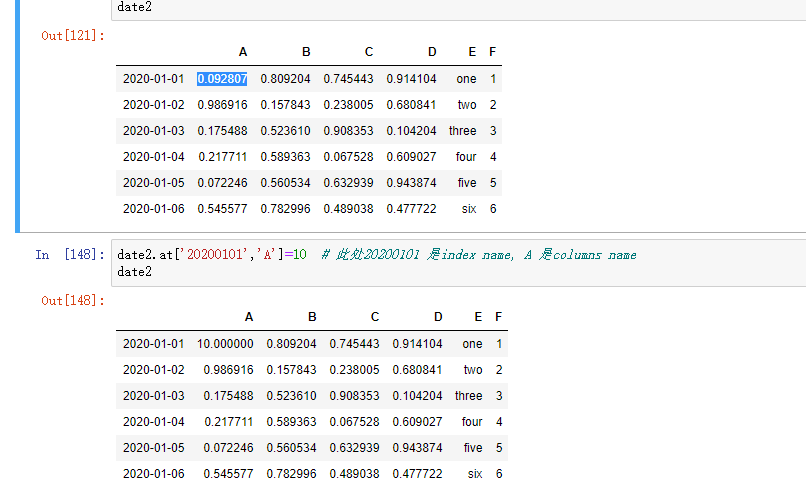
Task: Click inside code cell In [148]
Action: (459, 263)
